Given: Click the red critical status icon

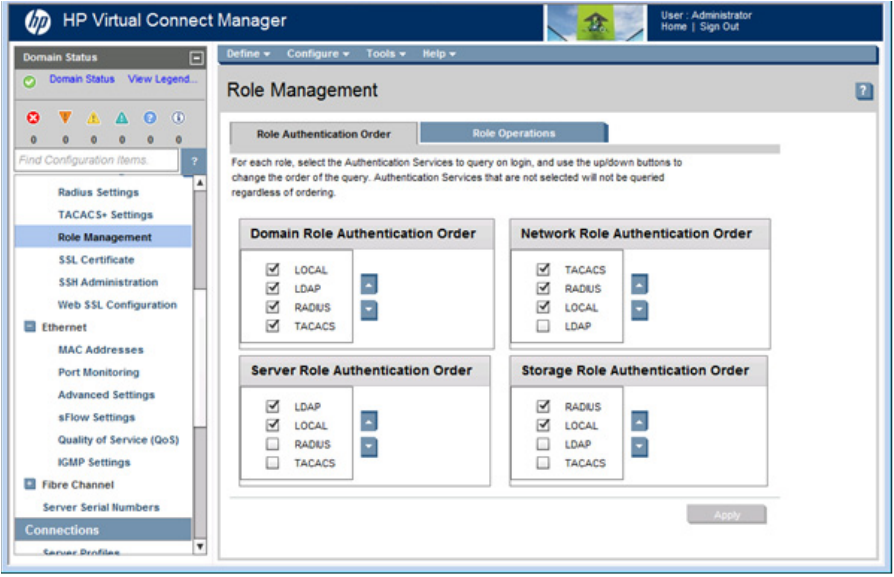Looking at the screenshot, I should pos(33,117).
